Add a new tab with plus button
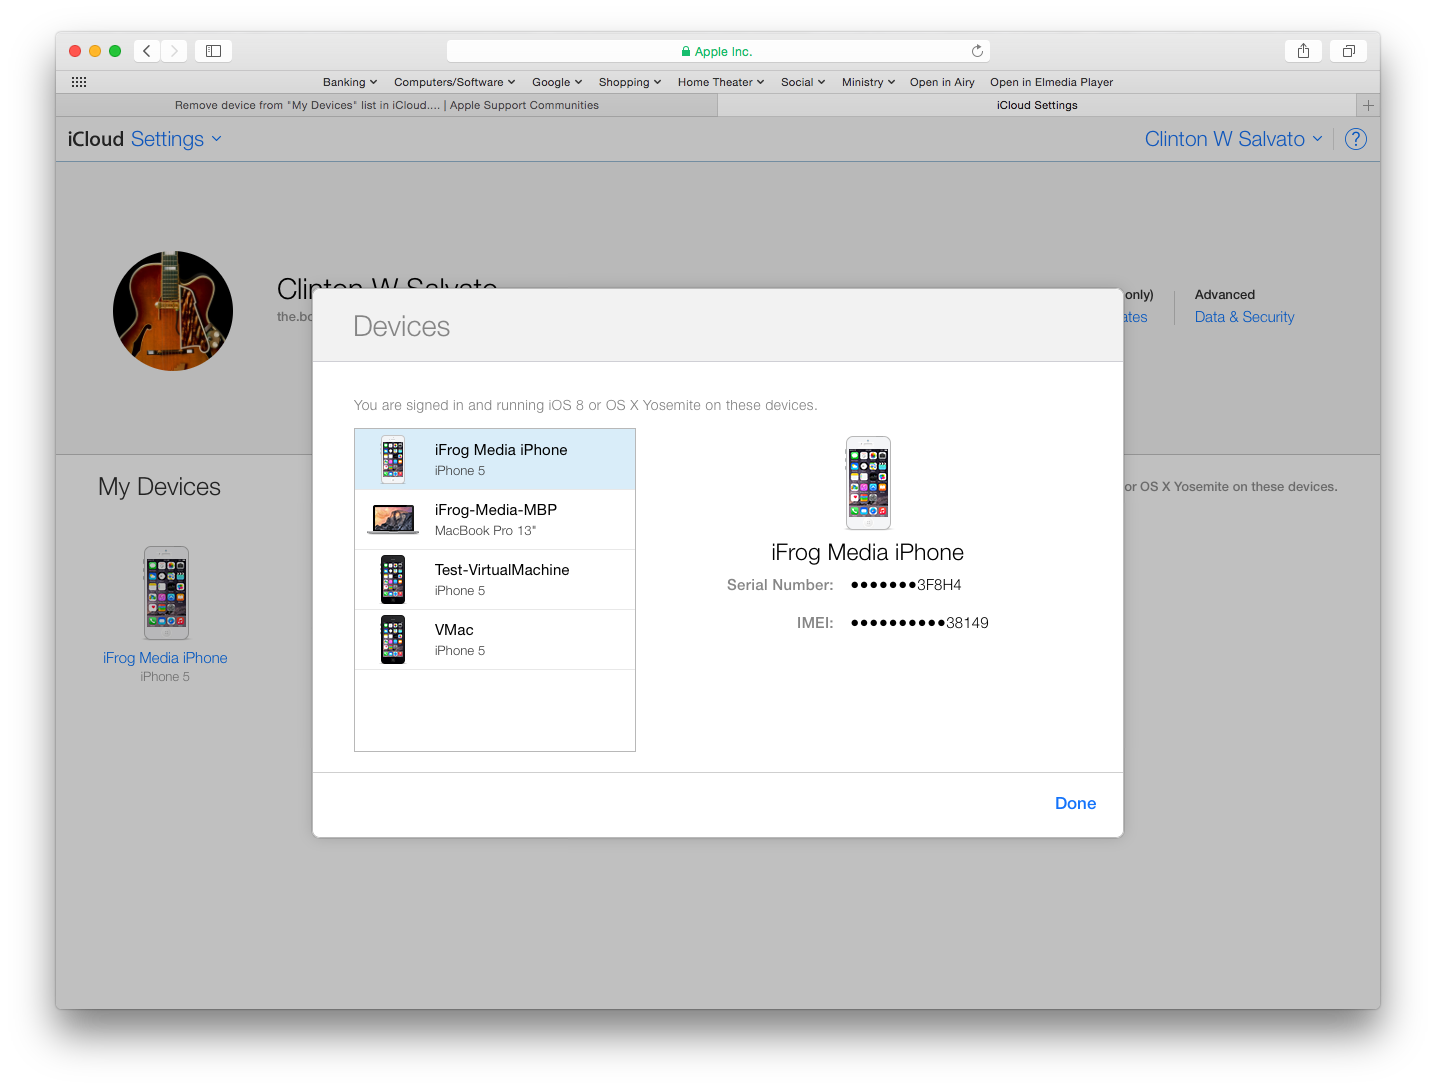1436x1089 pixels. coord(1368,105)
